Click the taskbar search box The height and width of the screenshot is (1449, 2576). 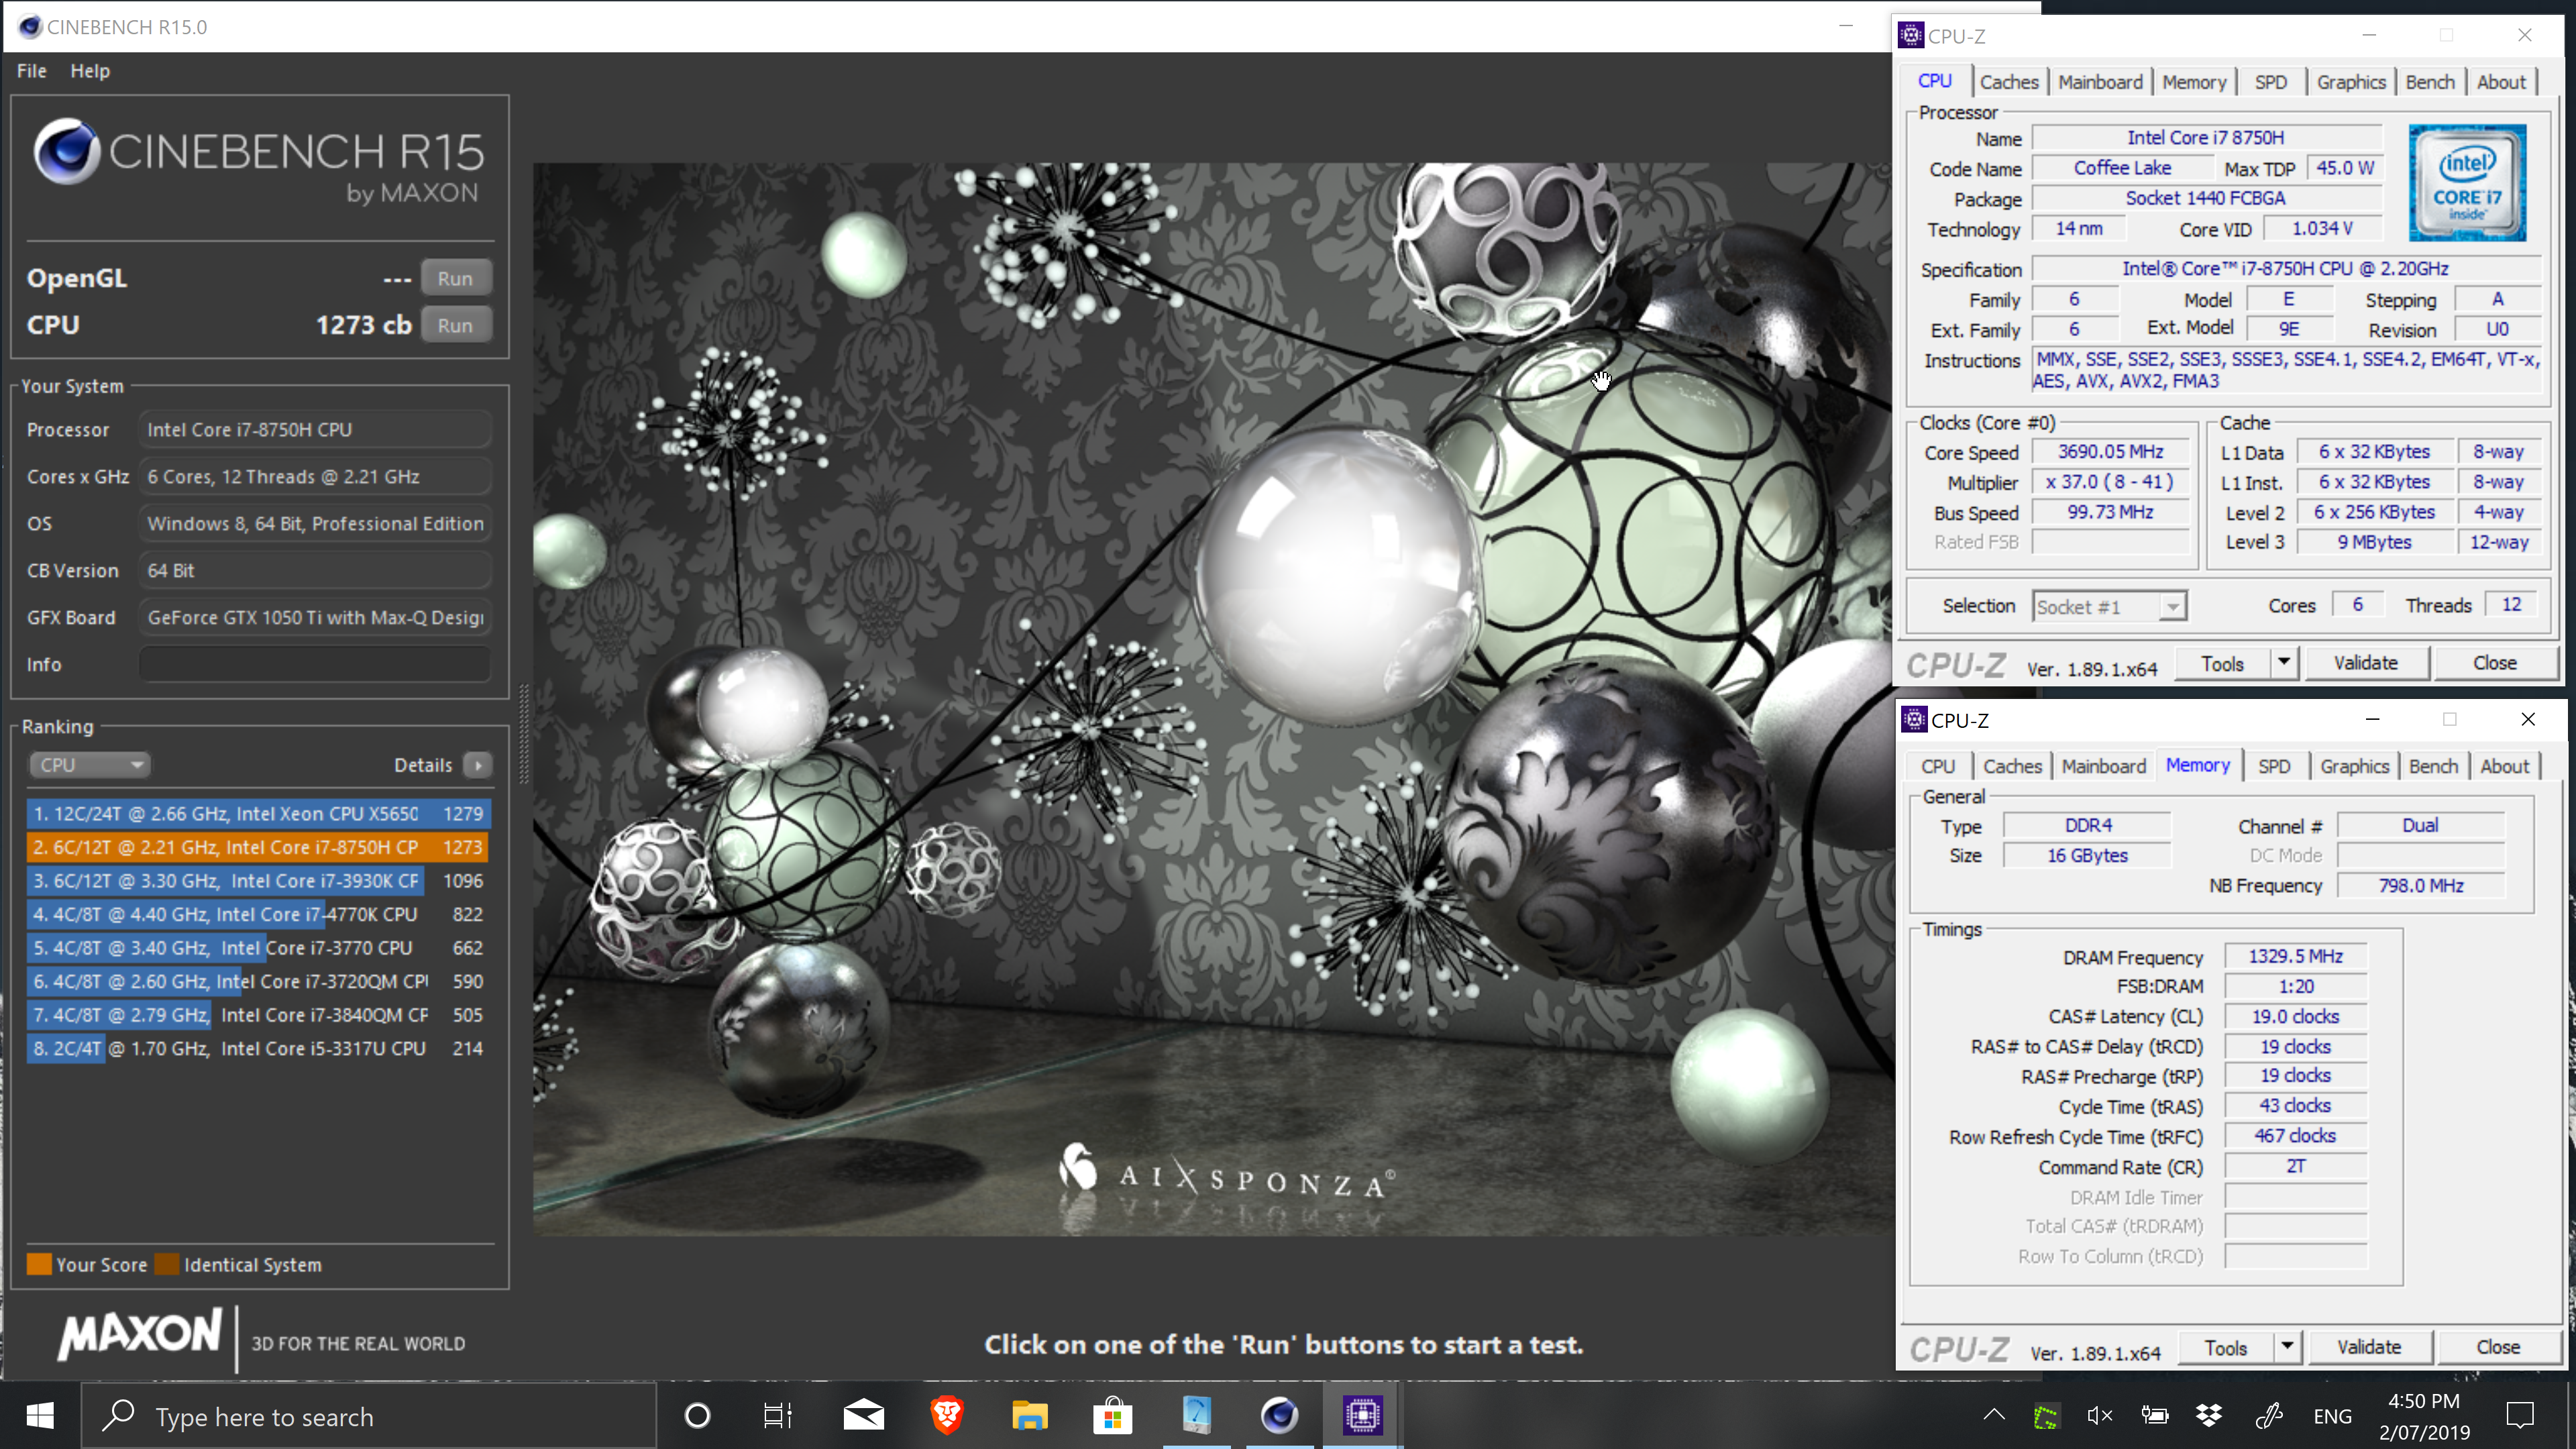pos(368,1416)
